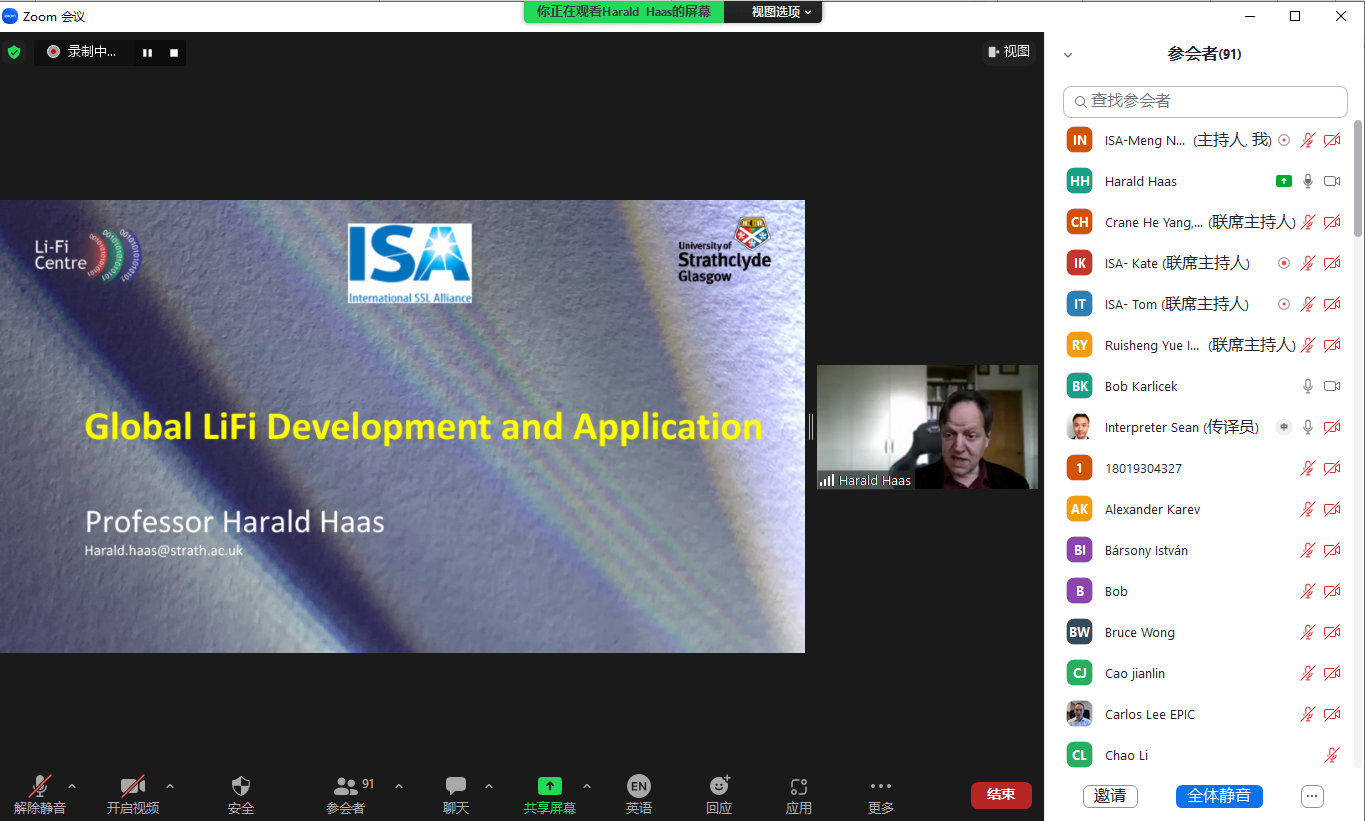This screenshot has width=1365, height=821.
Task: Click the green encryption shield icon
Action: [x=14, y=52]
